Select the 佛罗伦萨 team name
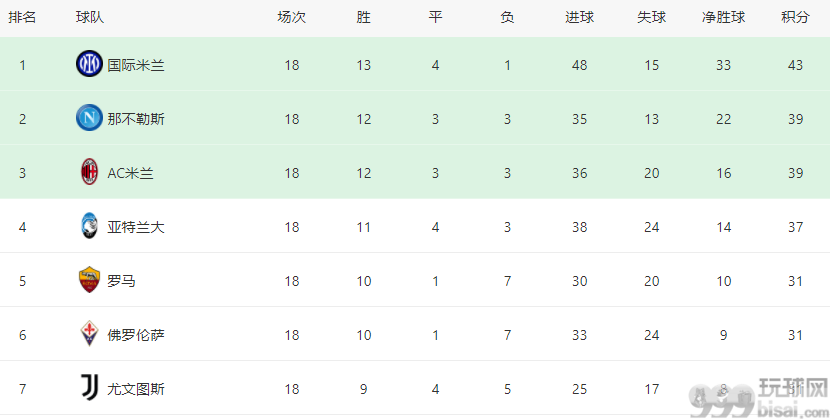Viewport: 830px width, 419px height. click(x=136, y=335)
